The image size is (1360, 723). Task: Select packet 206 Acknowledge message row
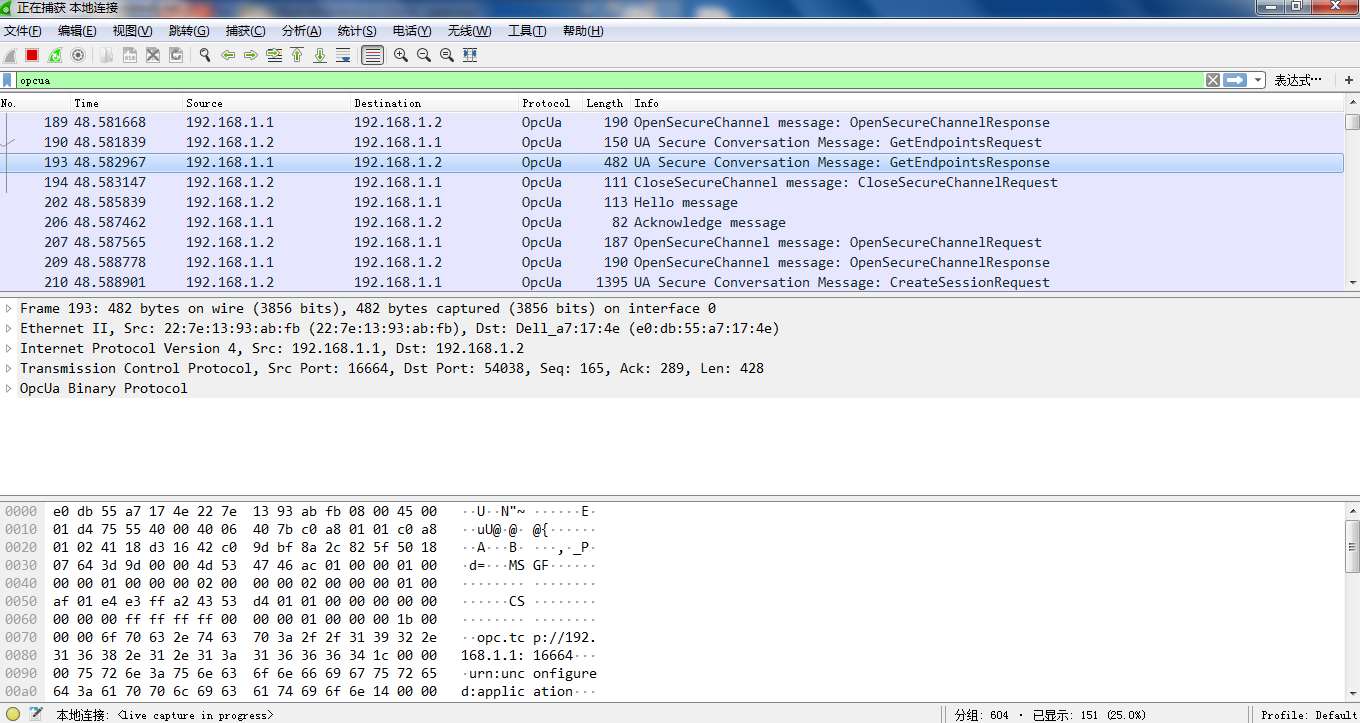coord(672,222)
